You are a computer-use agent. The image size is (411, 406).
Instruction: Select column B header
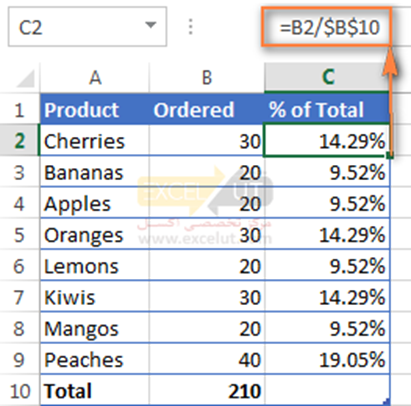(207, 78)
